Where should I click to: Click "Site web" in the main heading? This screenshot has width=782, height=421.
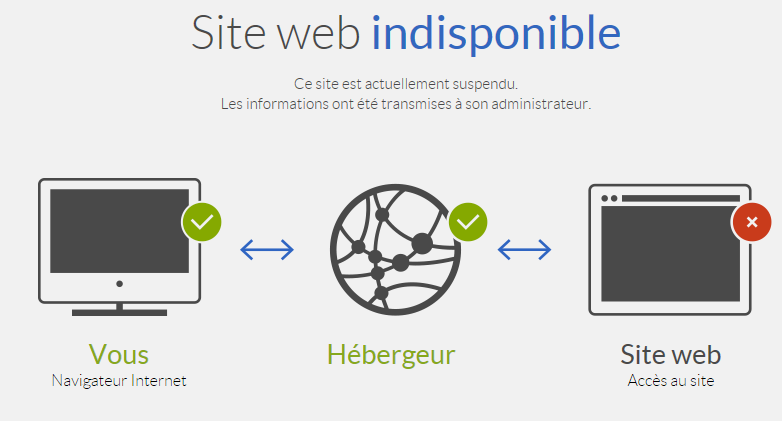click(x=275, y=33)
